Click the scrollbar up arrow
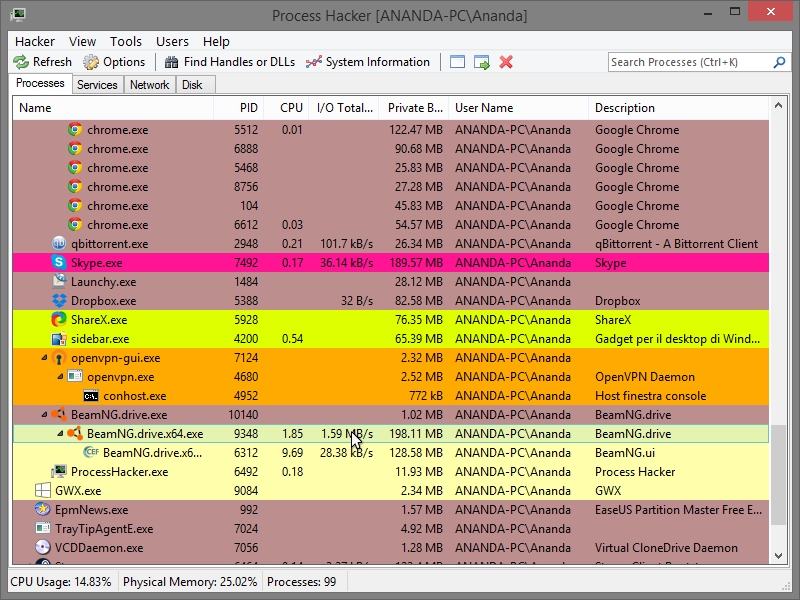This screenshot has width=800, height=600. [778, 106]
